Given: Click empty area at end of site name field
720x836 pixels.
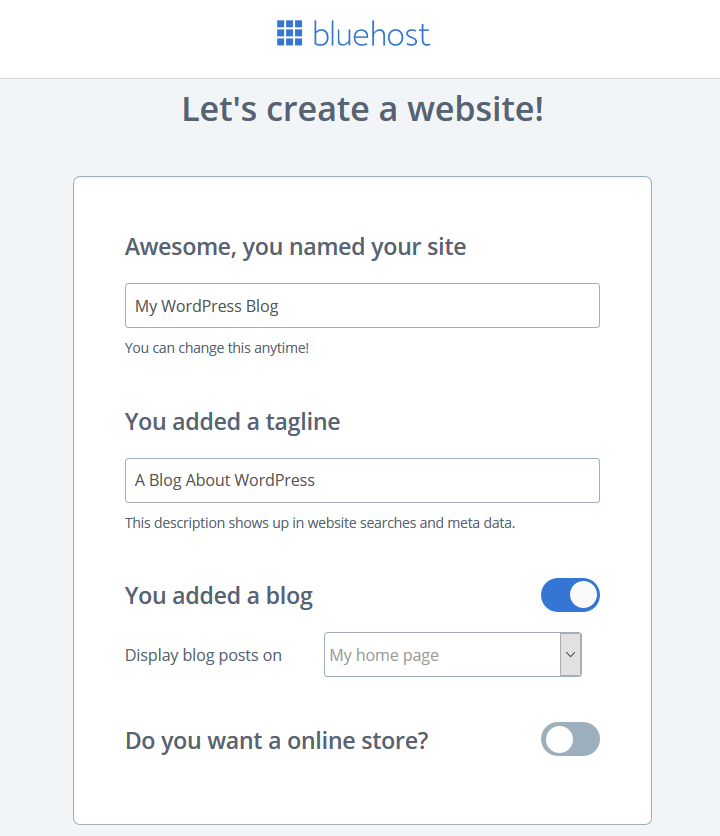Looking at the screenshot, I should [437, 306].
